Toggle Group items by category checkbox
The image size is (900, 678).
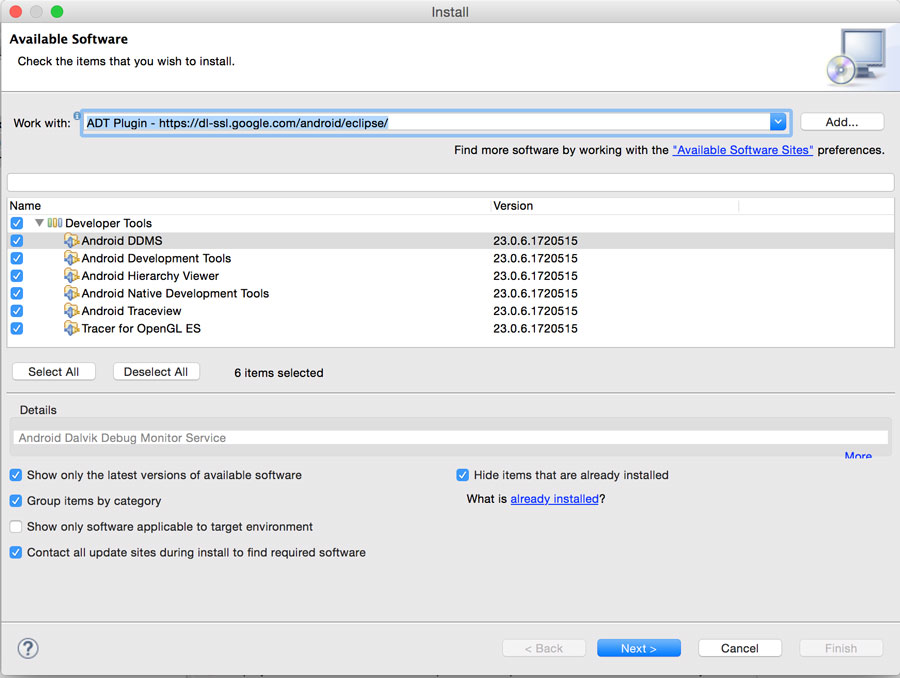pyautogui.click(x=16, y=501)
